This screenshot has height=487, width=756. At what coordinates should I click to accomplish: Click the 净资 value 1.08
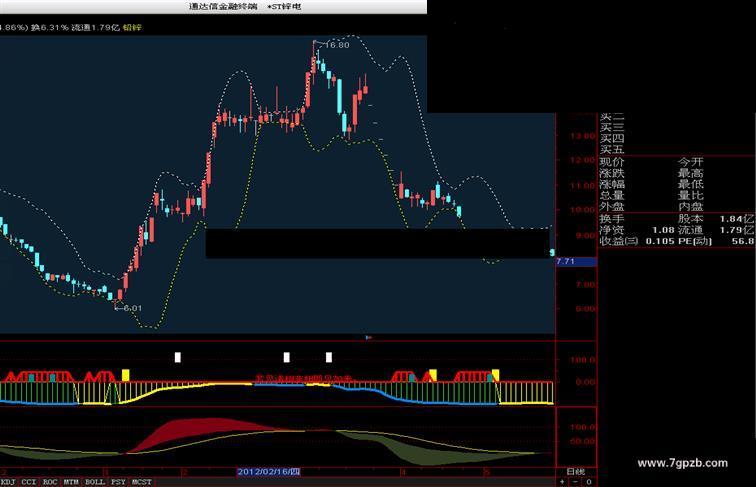click(663, 230)
